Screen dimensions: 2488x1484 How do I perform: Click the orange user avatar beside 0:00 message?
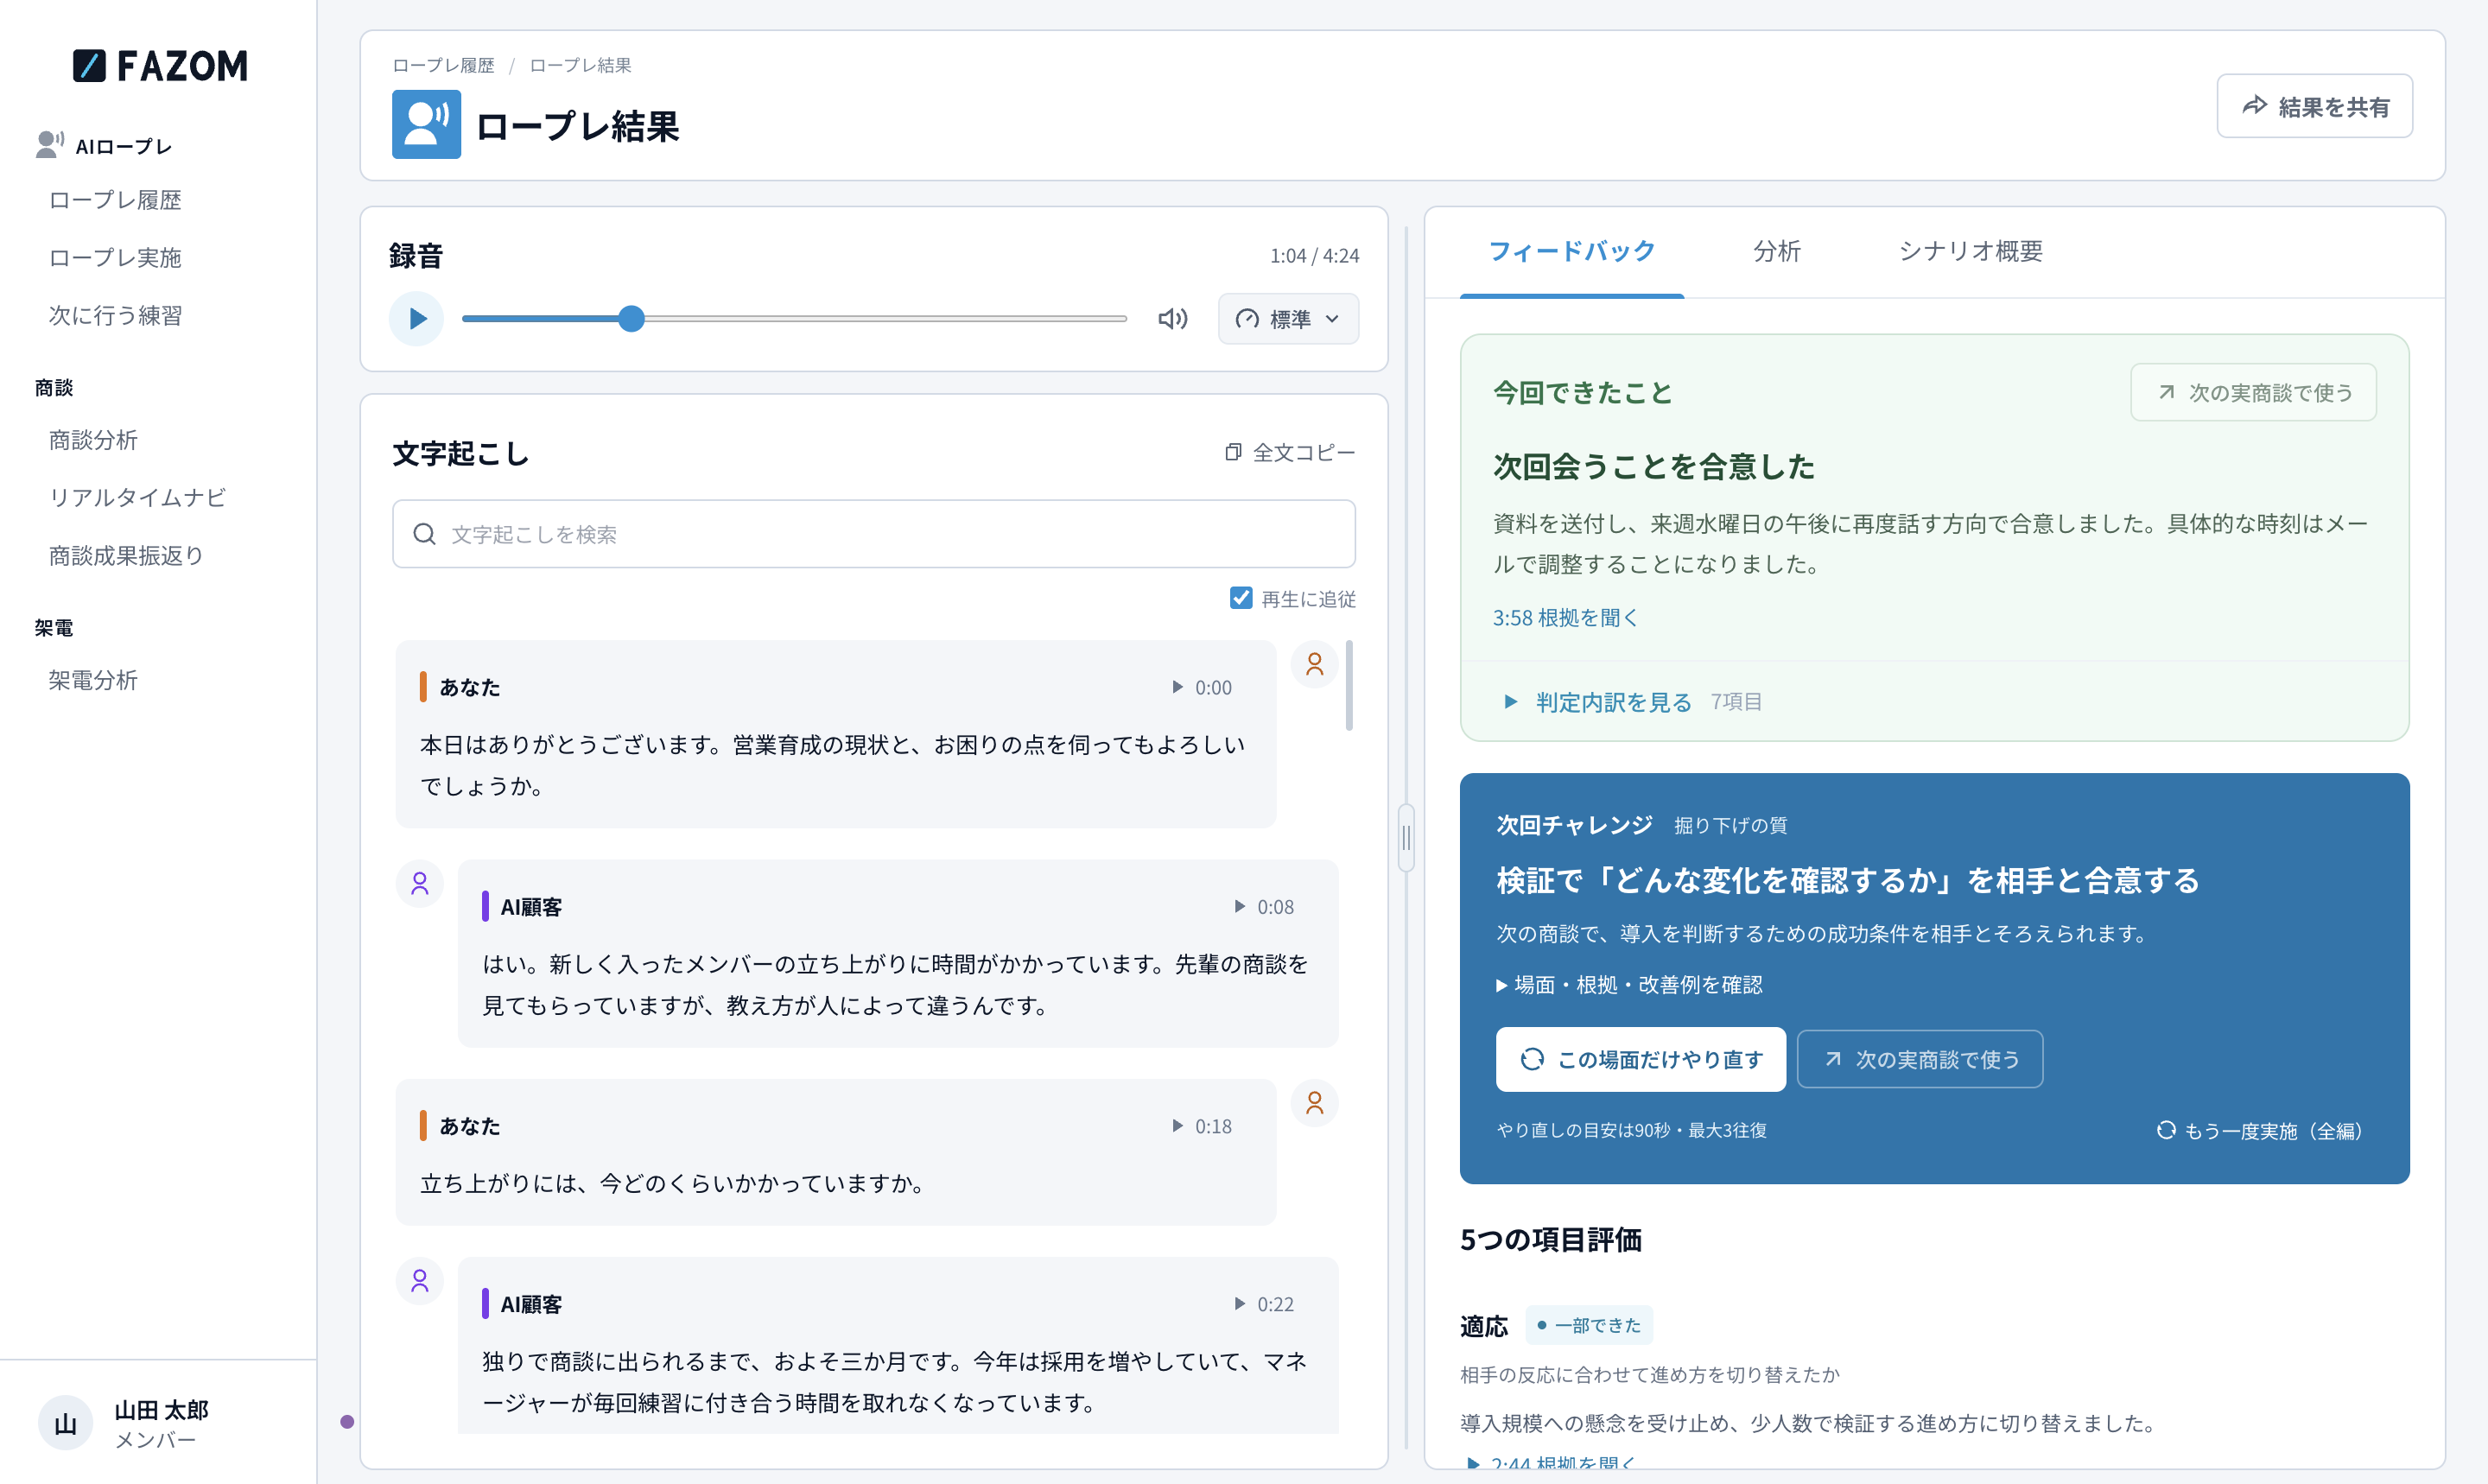point(1315,664)
